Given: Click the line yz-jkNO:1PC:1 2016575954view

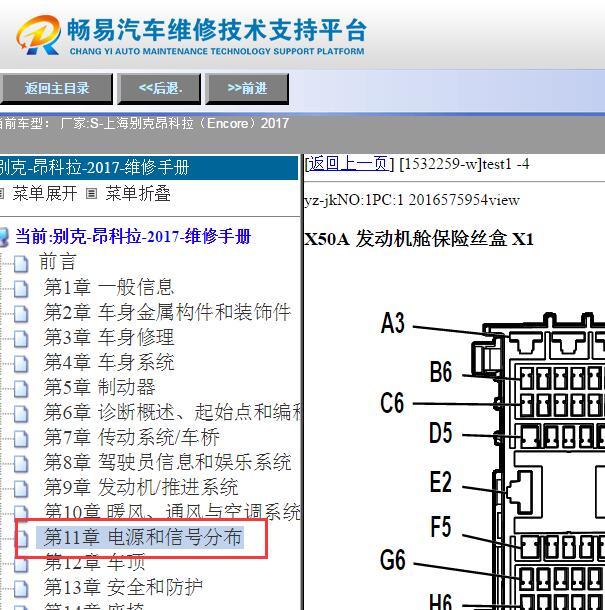Looking at the screenshot, I should point(412,200).
